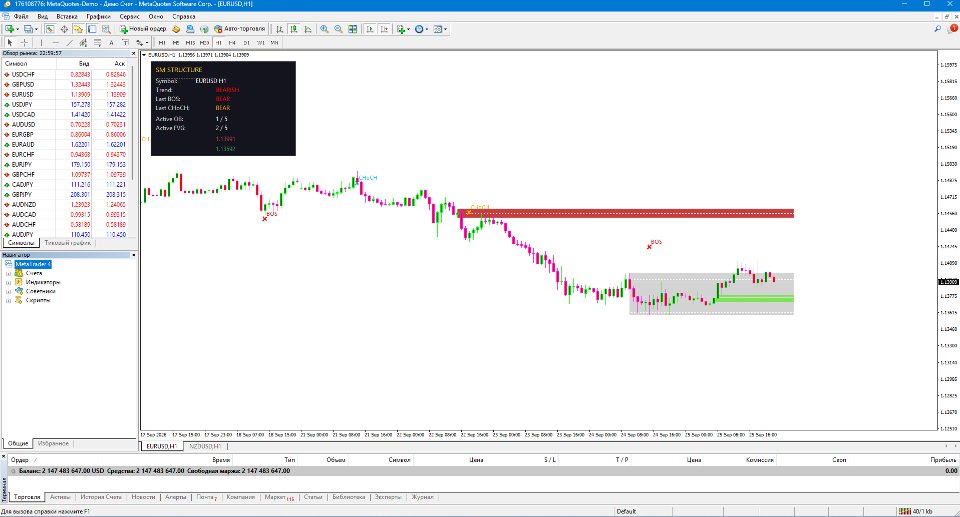Expand the Скрипты tree node

[x=9, y=301]
